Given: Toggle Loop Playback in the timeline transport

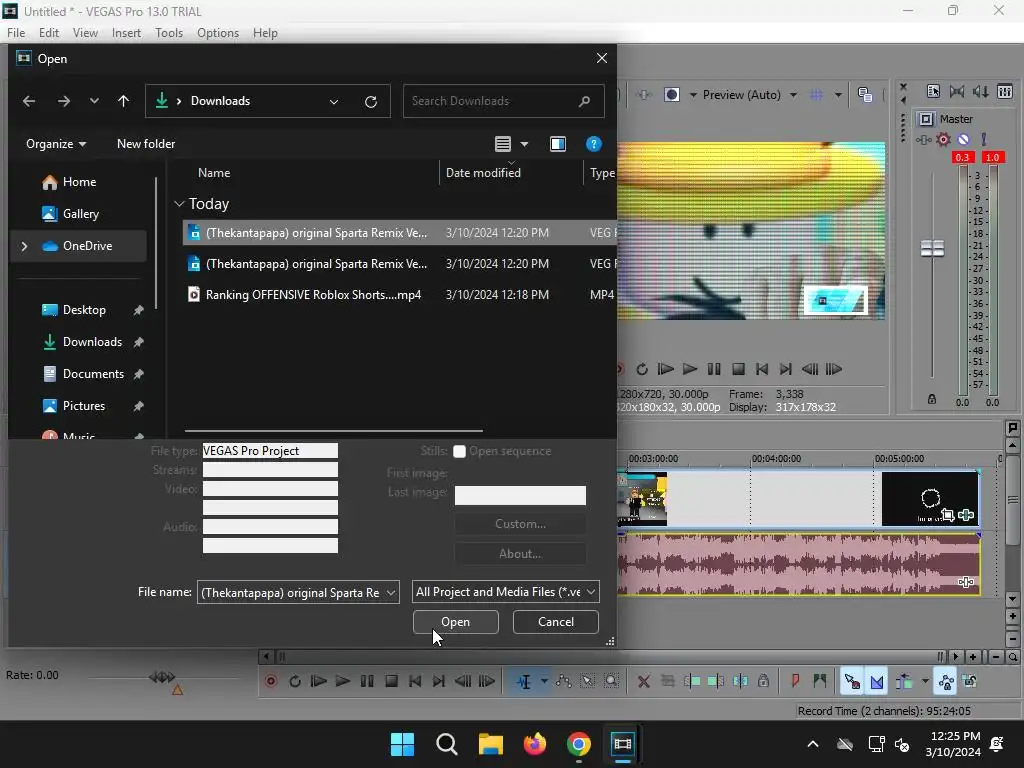Looking at the screenshot, I should [x=295, y=681].
